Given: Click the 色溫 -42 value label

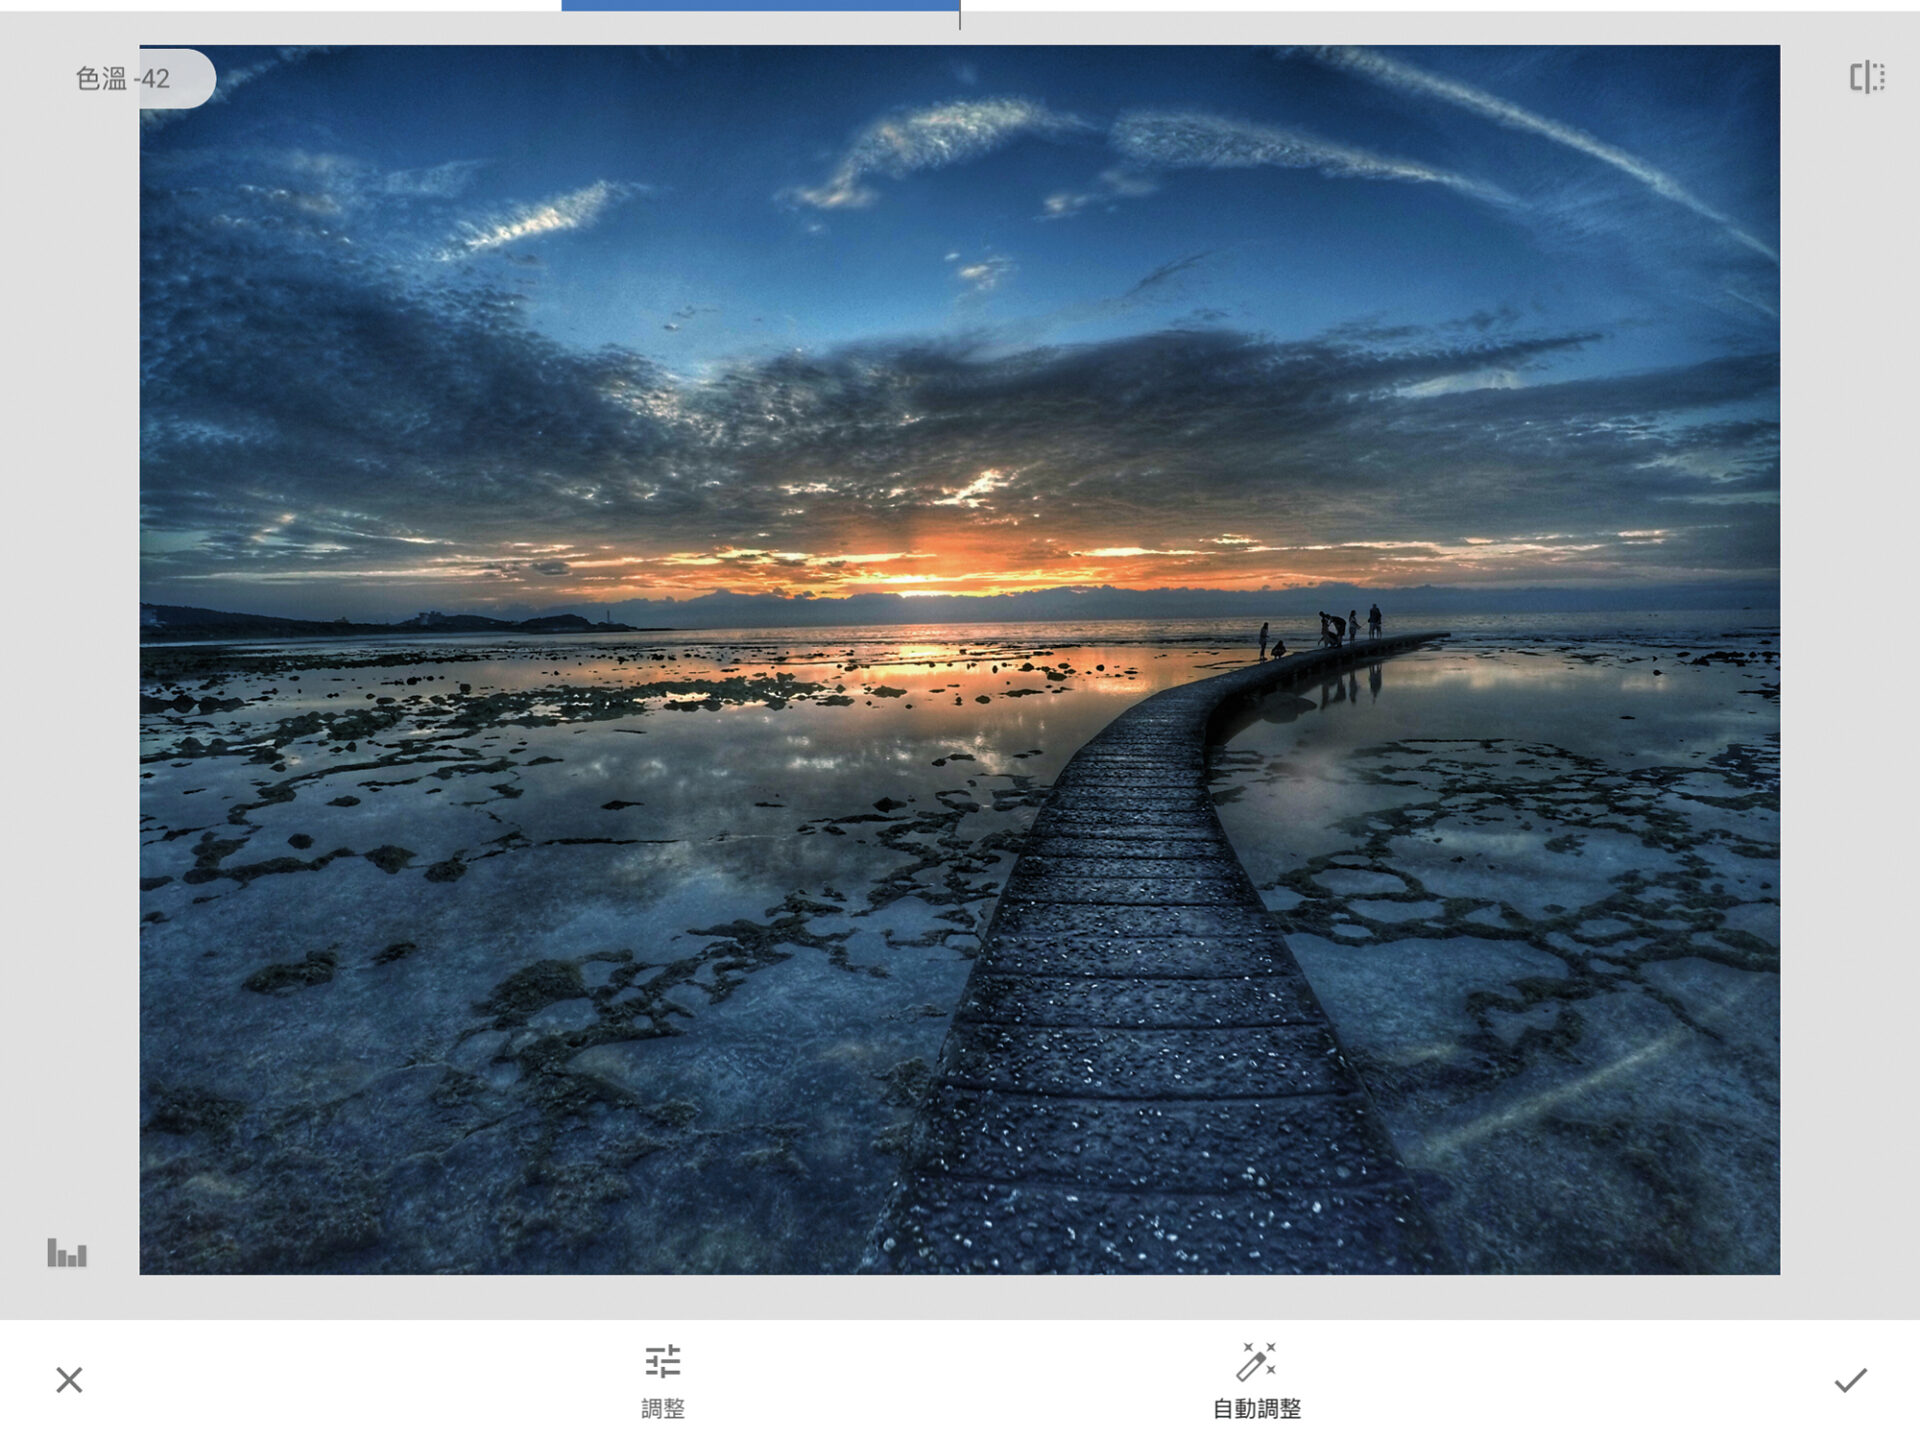Looking at the screenshot, I should tap(123, 78).
